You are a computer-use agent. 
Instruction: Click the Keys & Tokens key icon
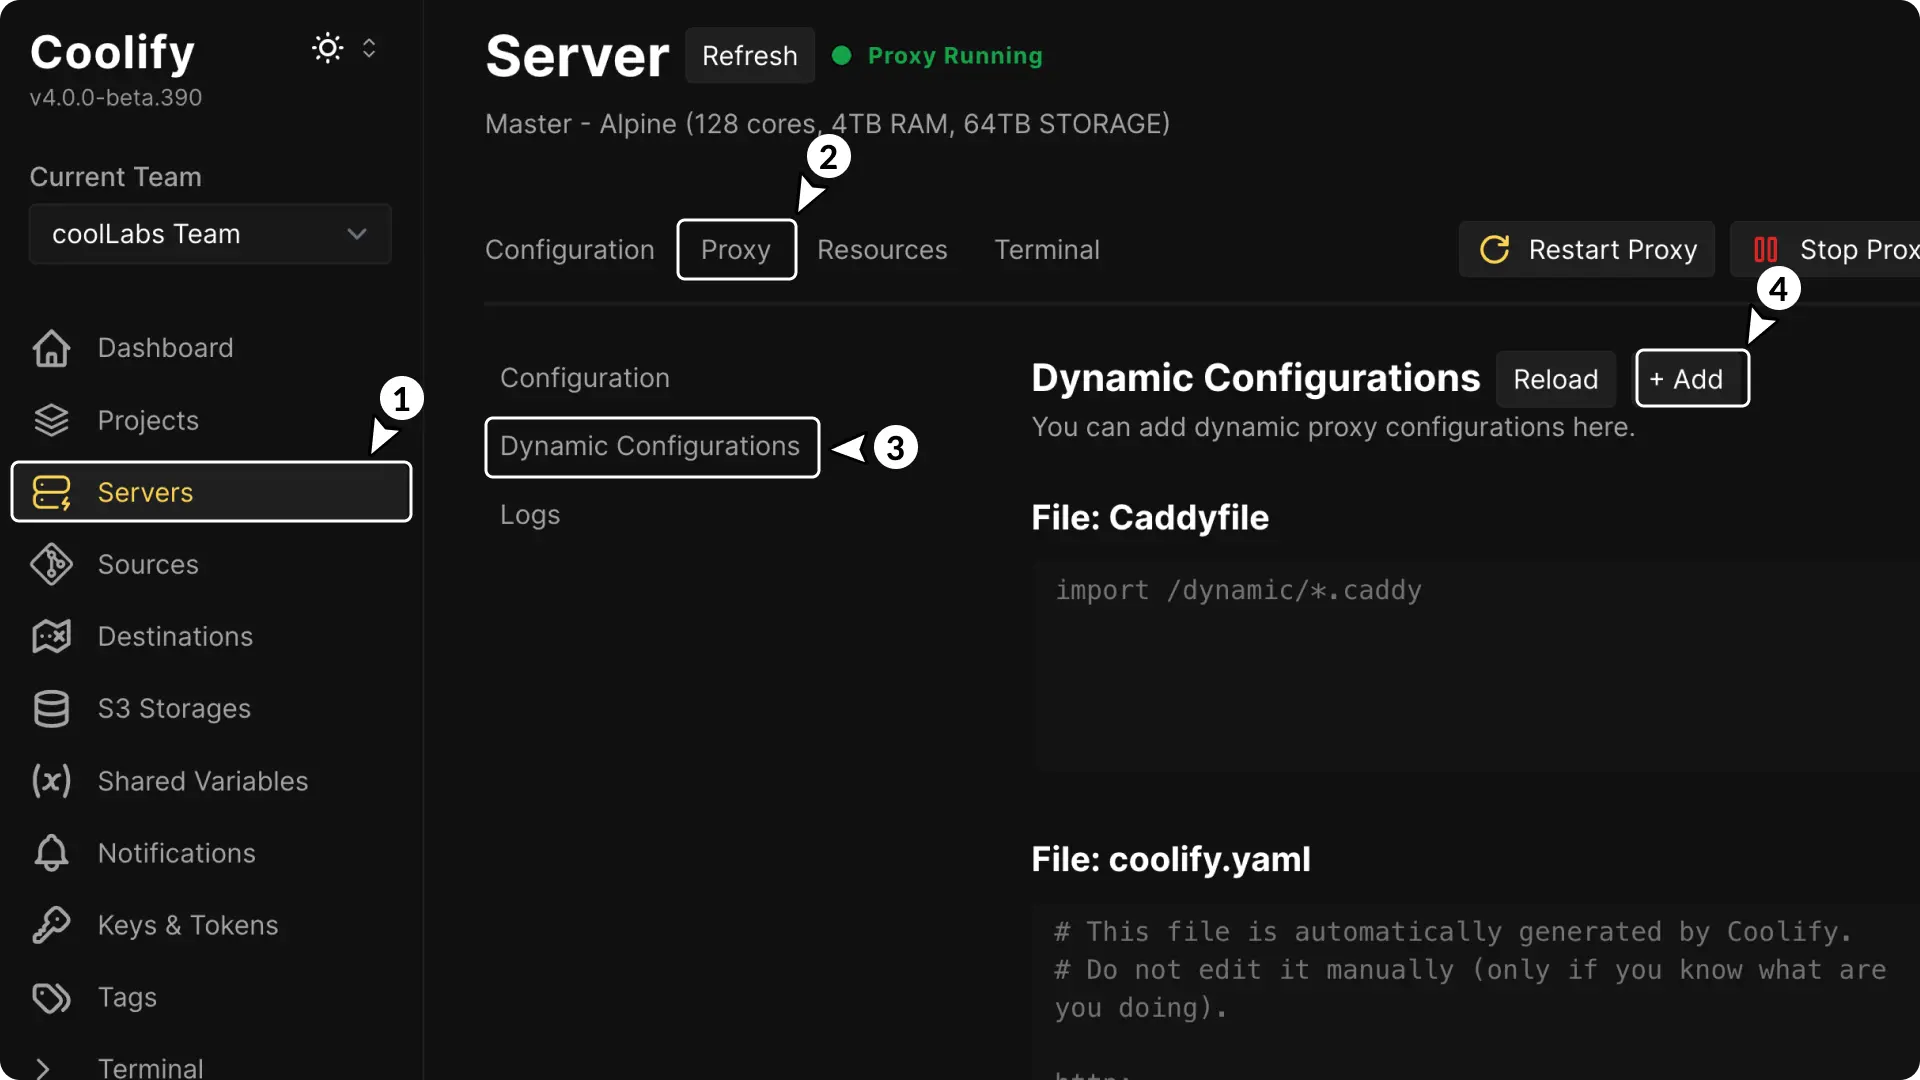(x=51, y=925)
